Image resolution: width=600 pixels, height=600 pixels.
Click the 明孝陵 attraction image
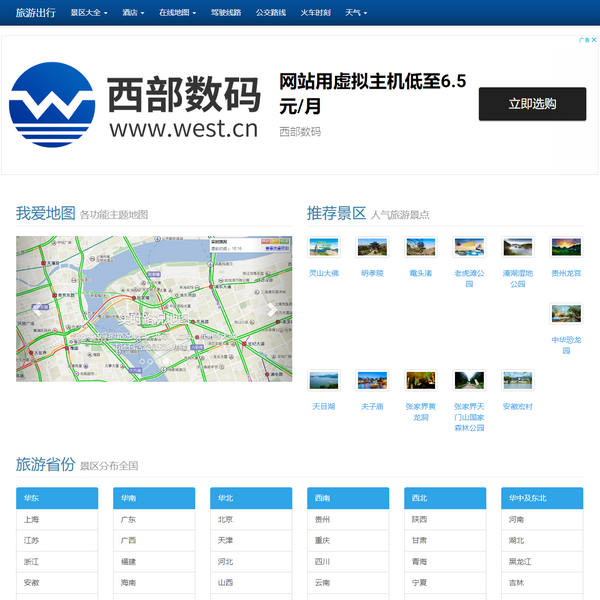click(x=372, y=247)
